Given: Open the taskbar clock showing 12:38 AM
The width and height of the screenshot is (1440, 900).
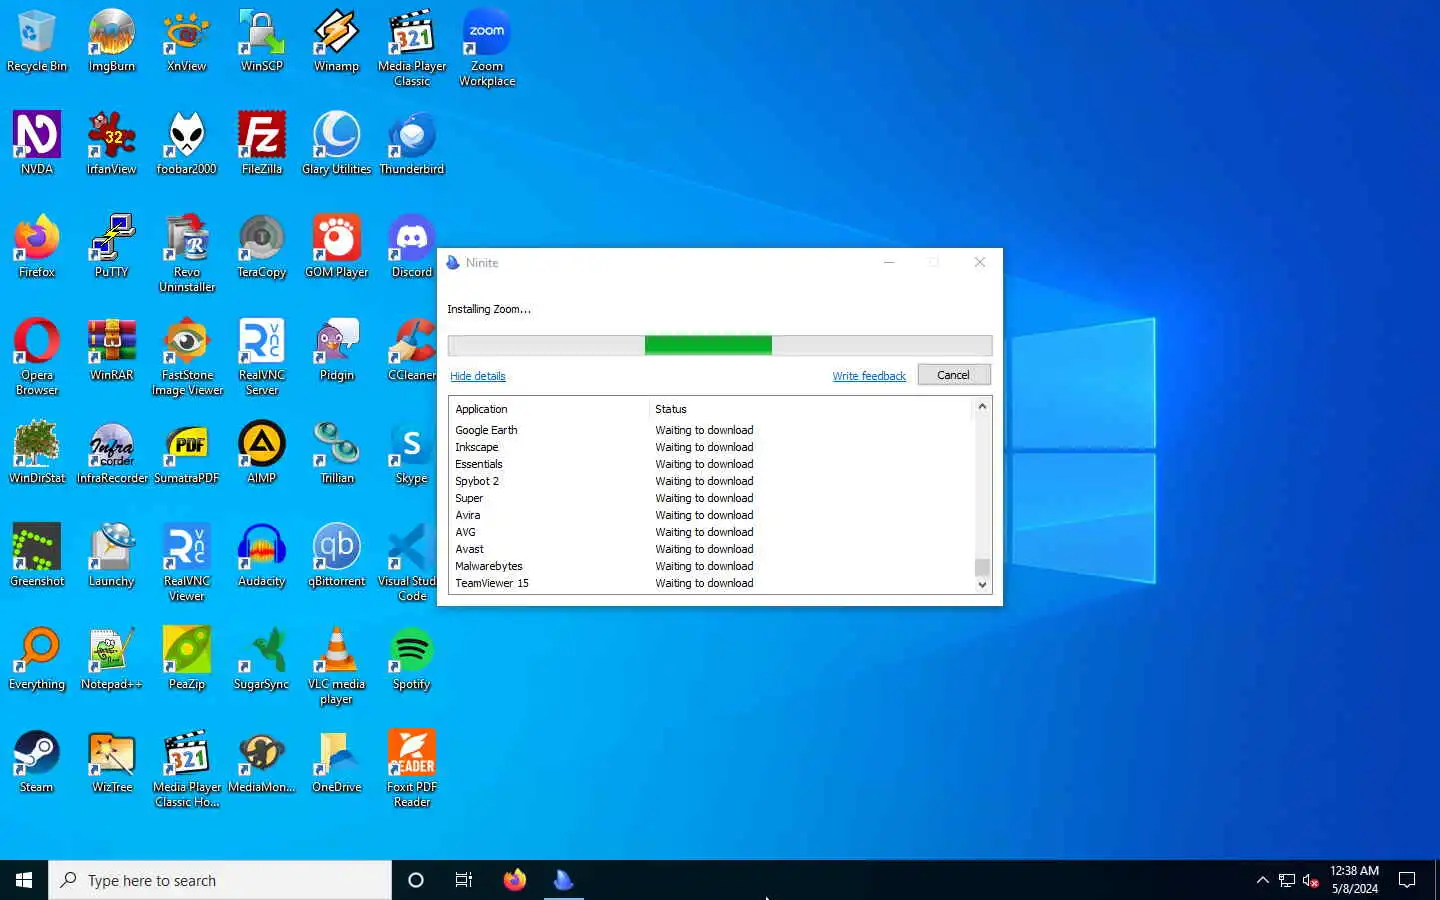Looking at the screenshot, I should point(1355,880).
